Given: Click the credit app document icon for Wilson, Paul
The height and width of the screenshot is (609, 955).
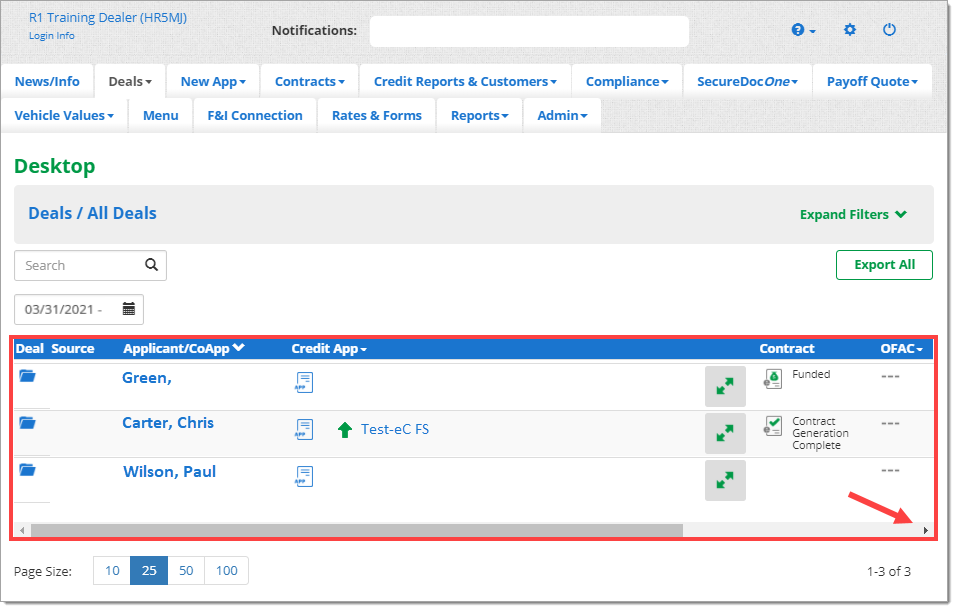Looking at the screenshot, I should tap(304, 477).
